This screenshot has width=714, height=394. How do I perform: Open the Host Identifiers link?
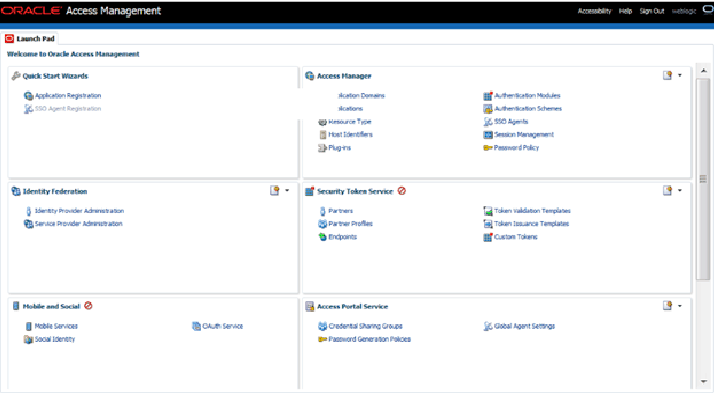pyautogui.click(x=350, y=135)
